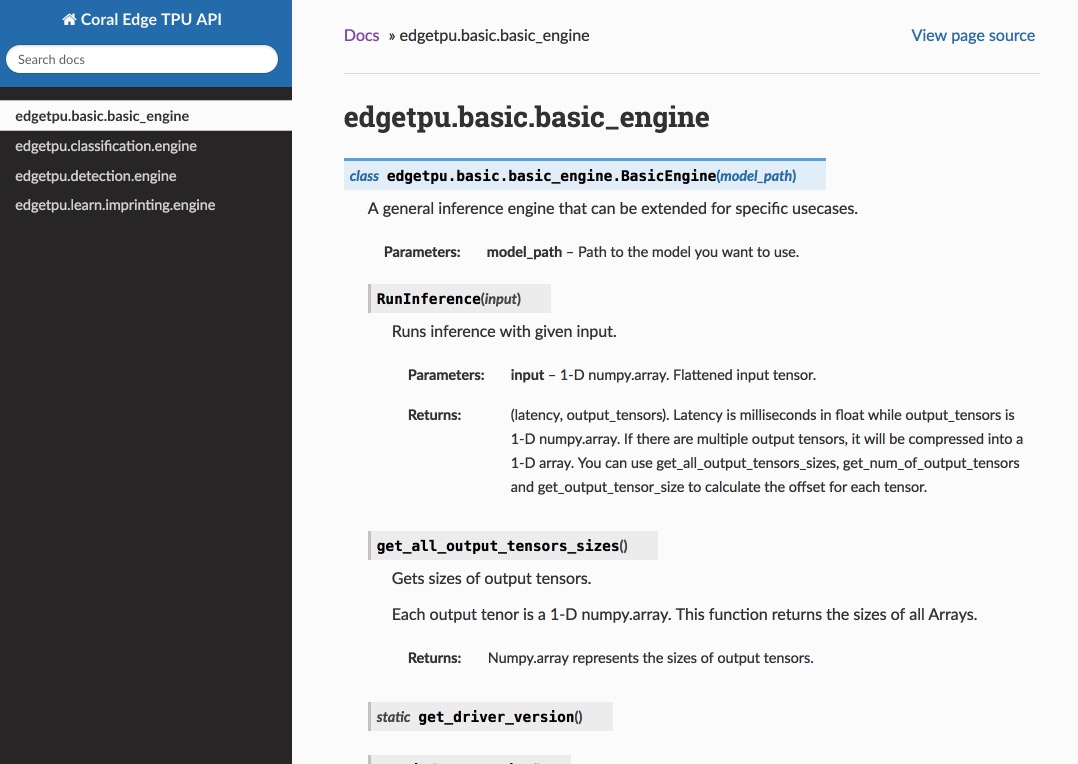The height and width of the screenshot is (764, 1078).
Task: Click the Returns label under RunInference
Action: (434, 415)
